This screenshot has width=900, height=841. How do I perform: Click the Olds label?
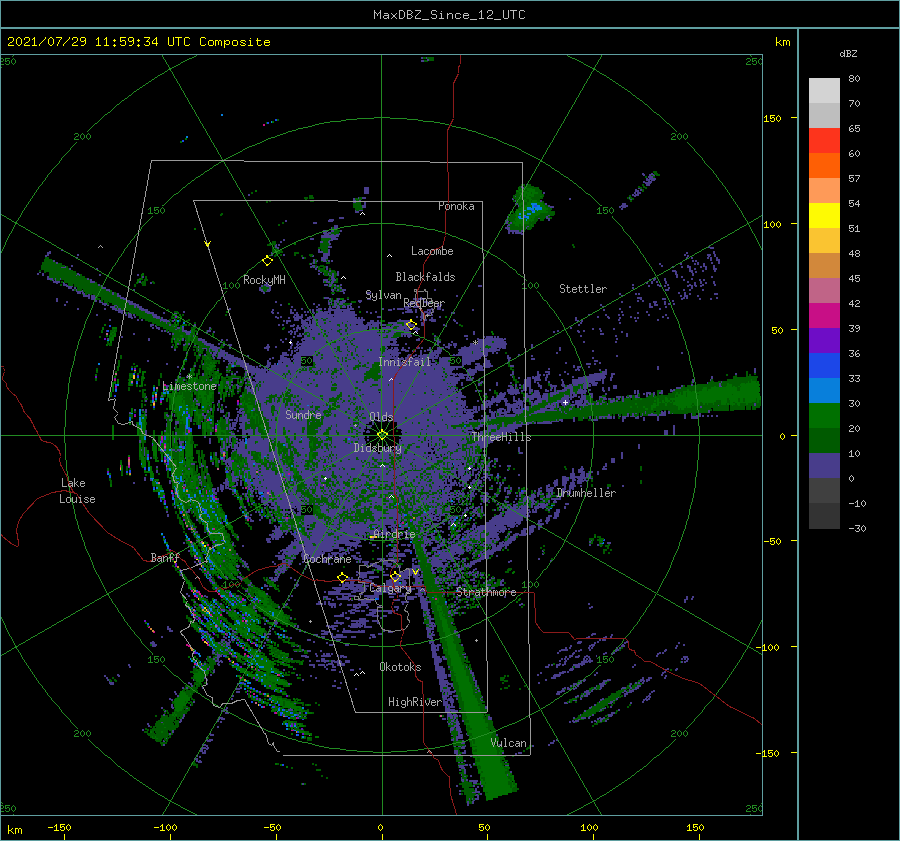click(x=381, y=417)
